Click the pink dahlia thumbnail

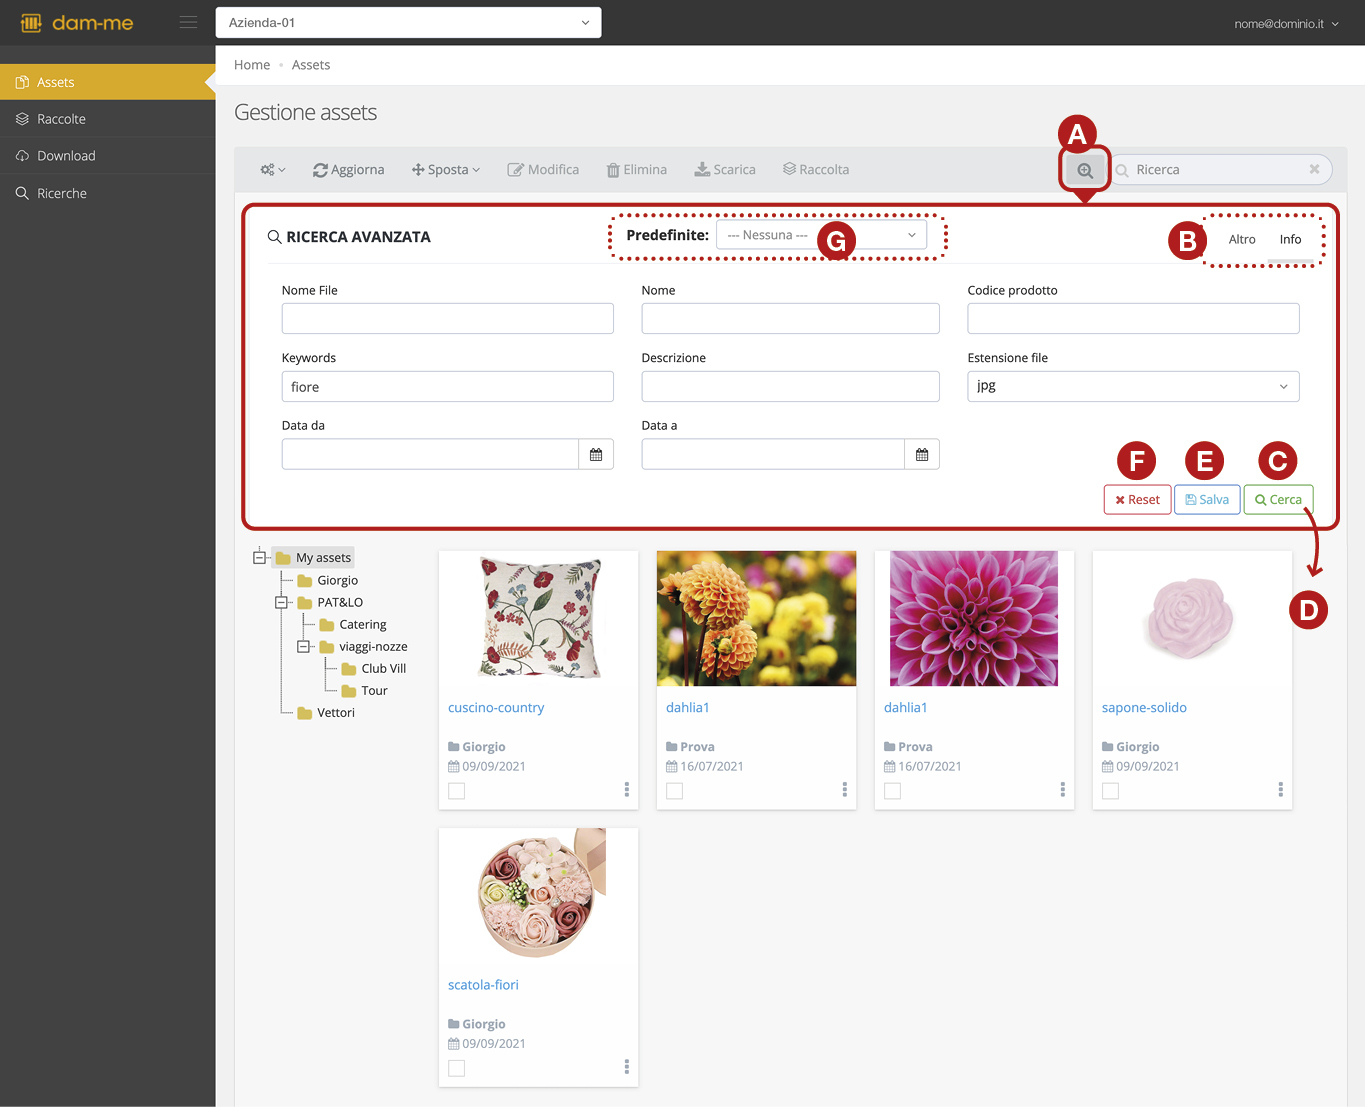click(x=974, y=618)
